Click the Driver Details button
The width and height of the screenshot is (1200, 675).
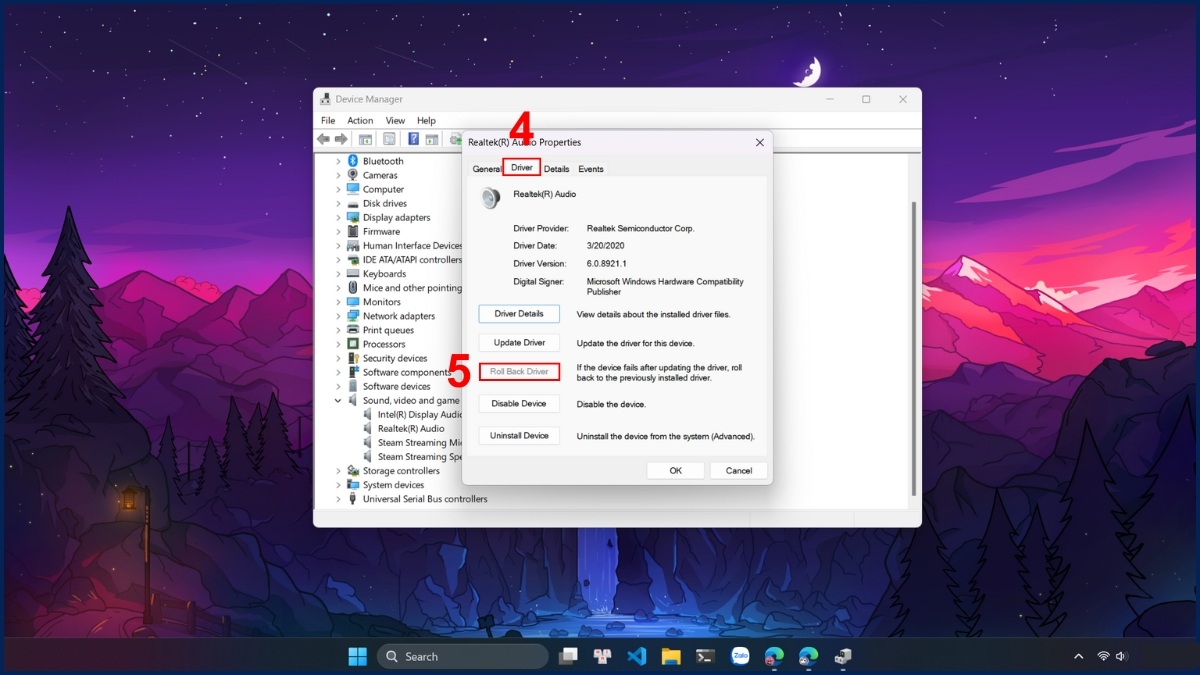519,313
